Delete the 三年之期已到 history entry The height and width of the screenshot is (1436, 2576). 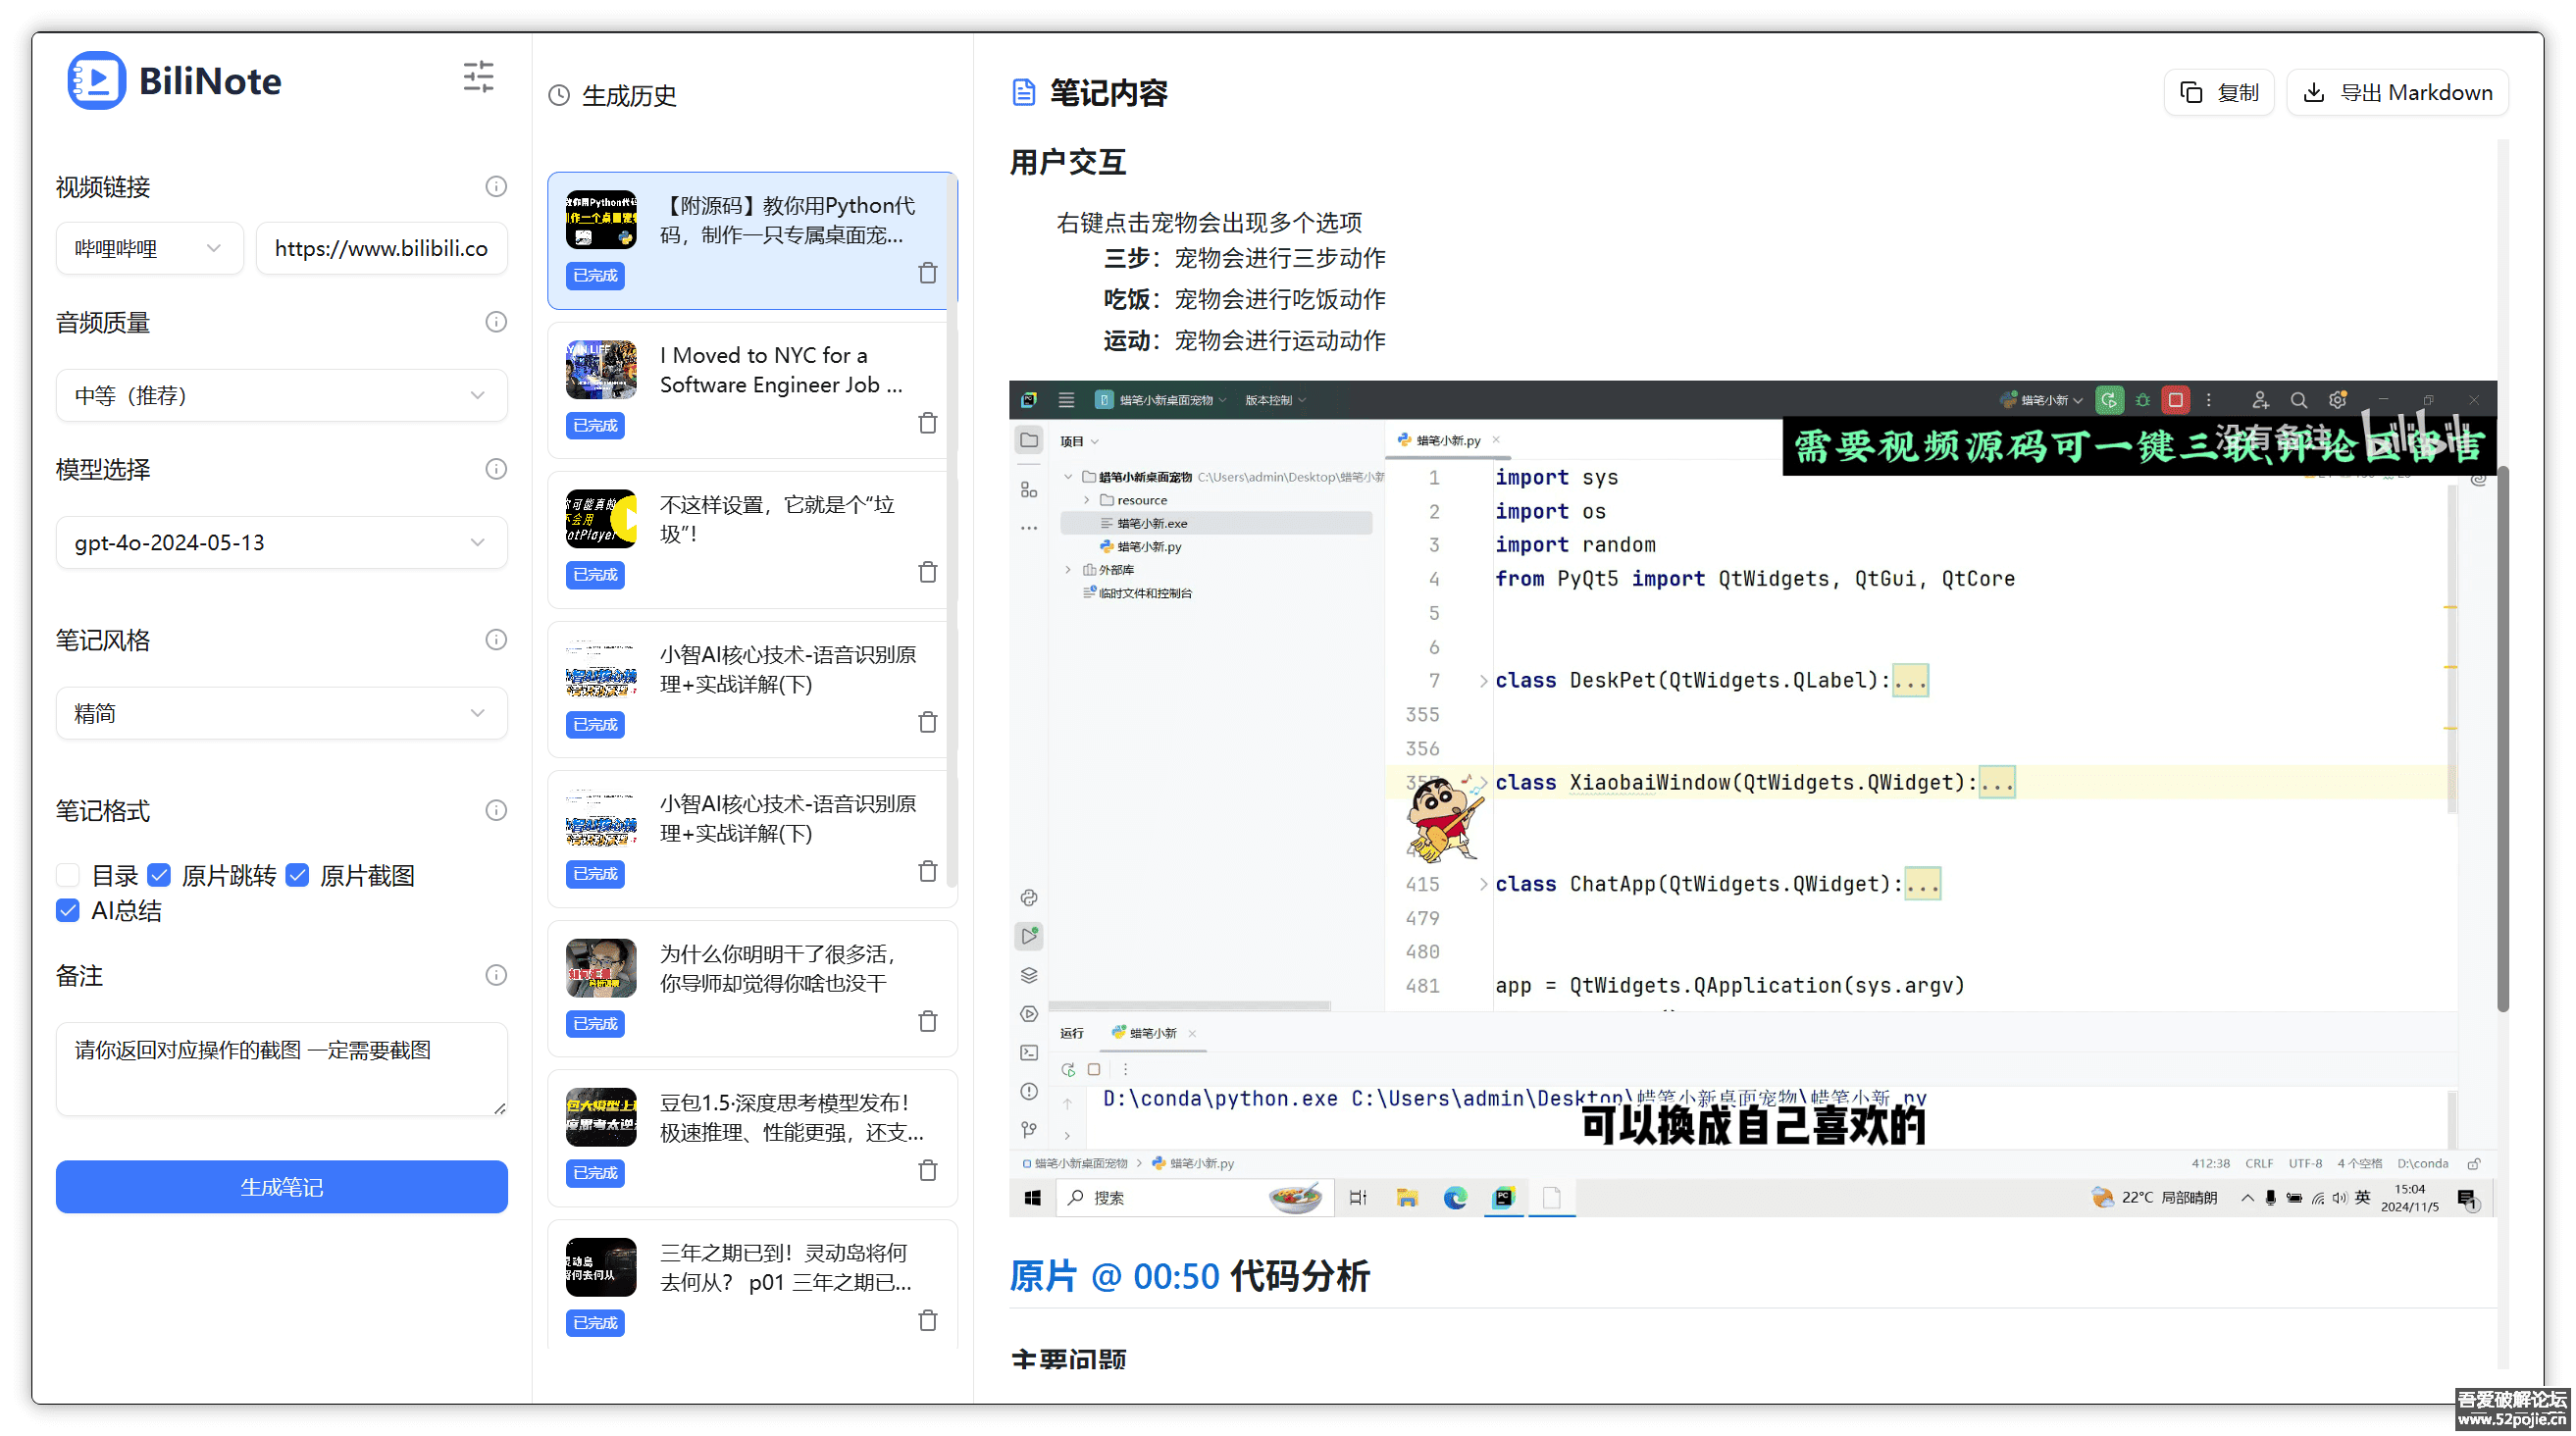(928, 1320)
